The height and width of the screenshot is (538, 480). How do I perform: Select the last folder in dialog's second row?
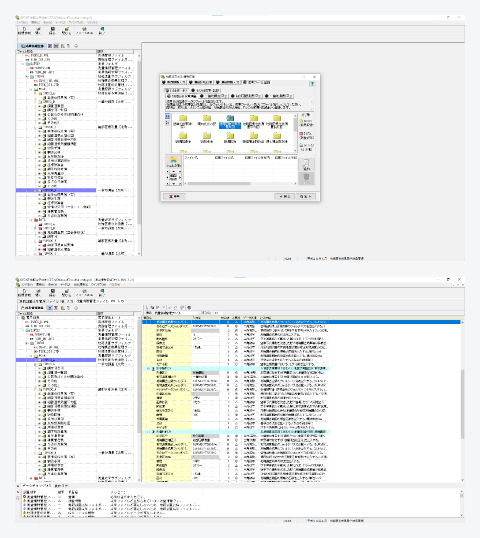(277, 138)
